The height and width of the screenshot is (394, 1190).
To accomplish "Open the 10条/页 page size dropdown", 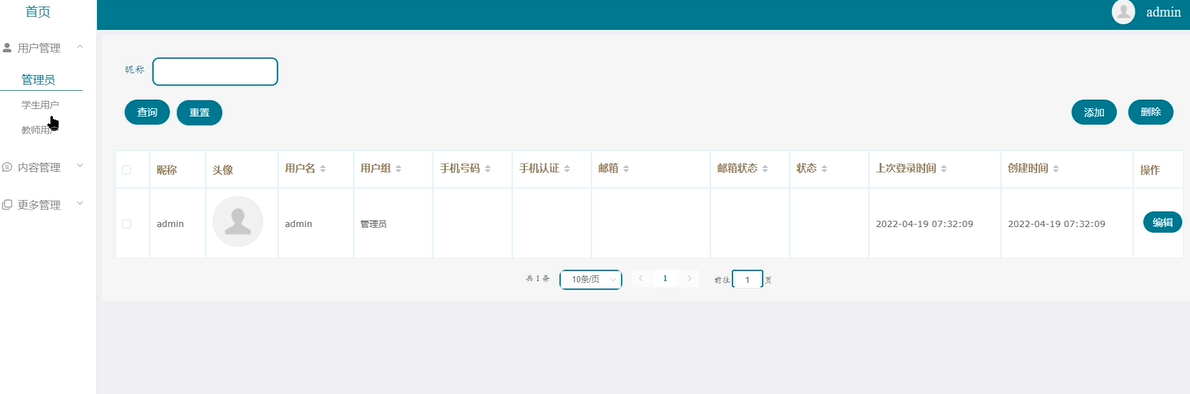I will tap(590, 279).
